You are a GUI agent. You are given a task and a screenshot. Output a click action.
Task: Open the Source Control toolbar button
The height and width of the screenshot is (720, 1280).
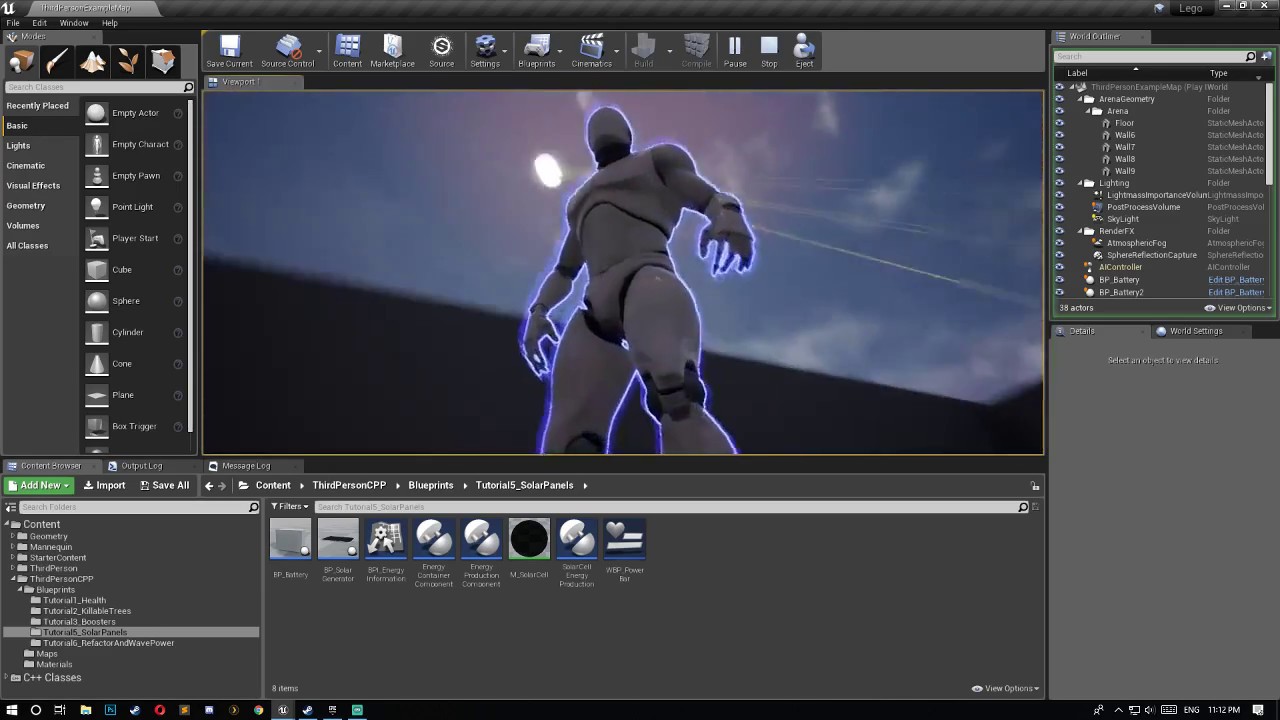point(288,50)
